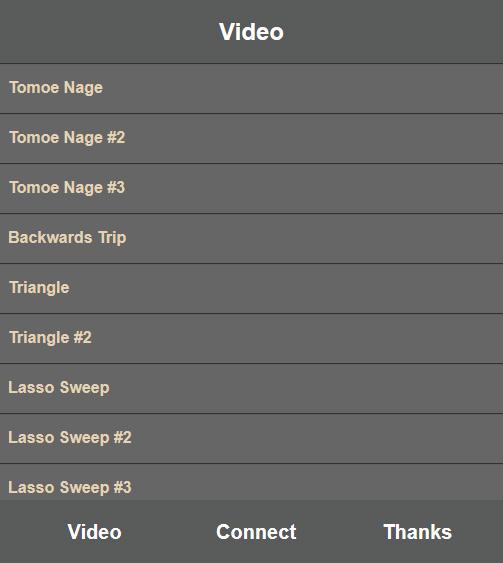
Task: Select Tomoe Nage #2 from the list
Action: [251, 138]
